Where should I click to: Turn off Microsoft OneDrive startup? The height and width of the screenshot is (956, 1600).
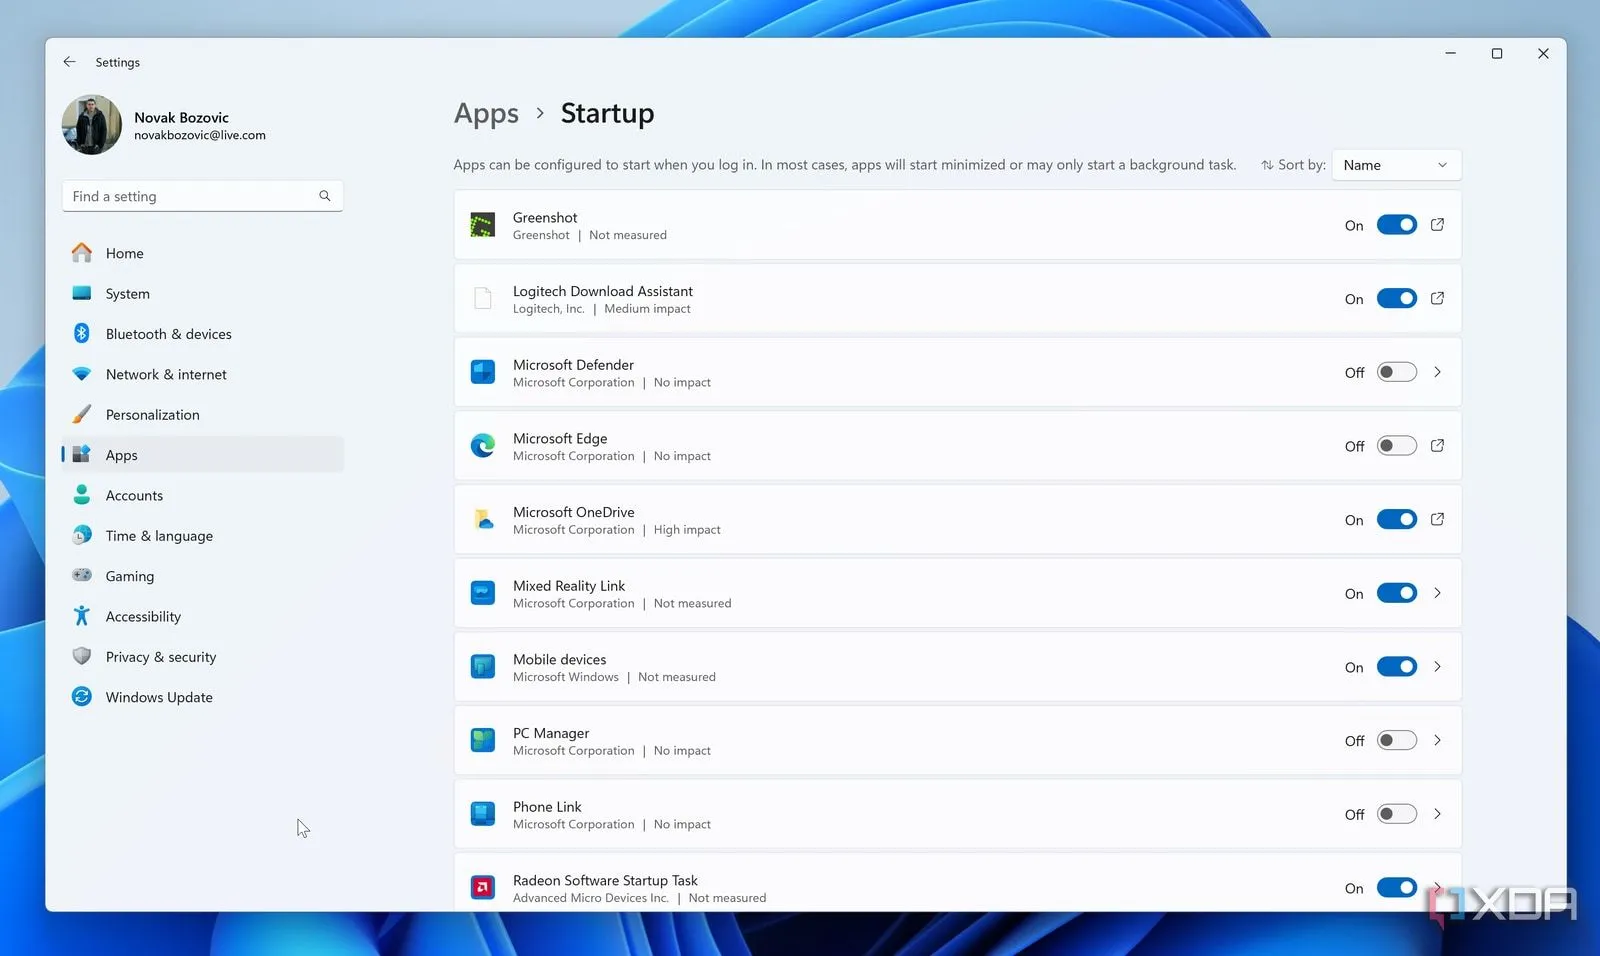[1396, 519]
